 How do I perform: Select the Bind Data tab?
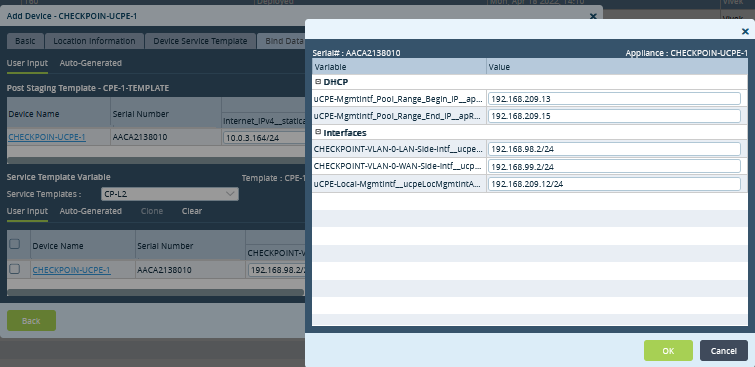[x=281, y=41]
